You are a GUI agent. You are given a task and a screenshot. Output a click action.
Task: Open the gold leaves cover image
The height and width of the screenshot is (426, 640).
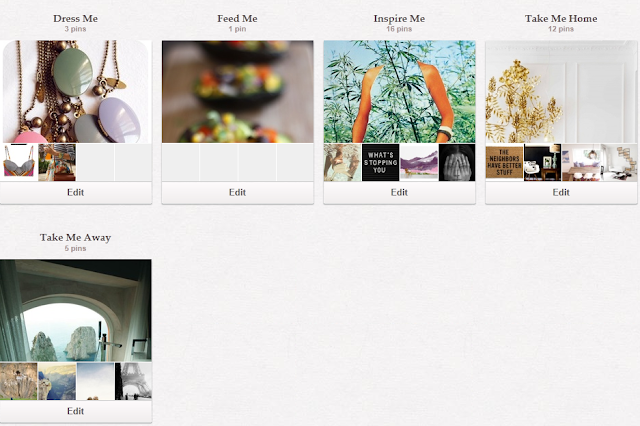pyautogui.click(x=561, y=91)
